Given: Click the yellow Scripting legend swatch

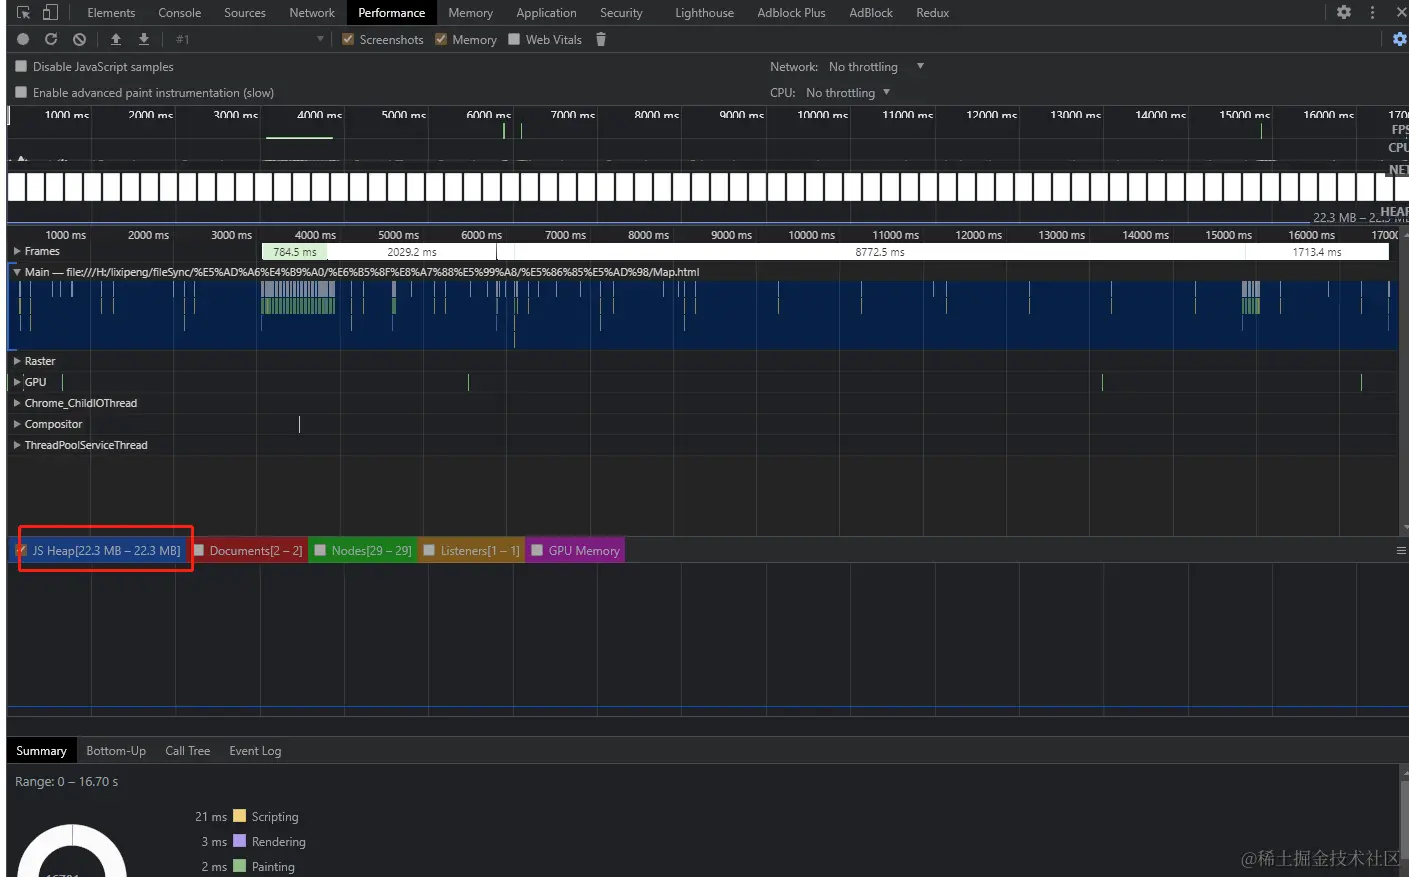Looking at the screenshot, I should tap(239, 816).
